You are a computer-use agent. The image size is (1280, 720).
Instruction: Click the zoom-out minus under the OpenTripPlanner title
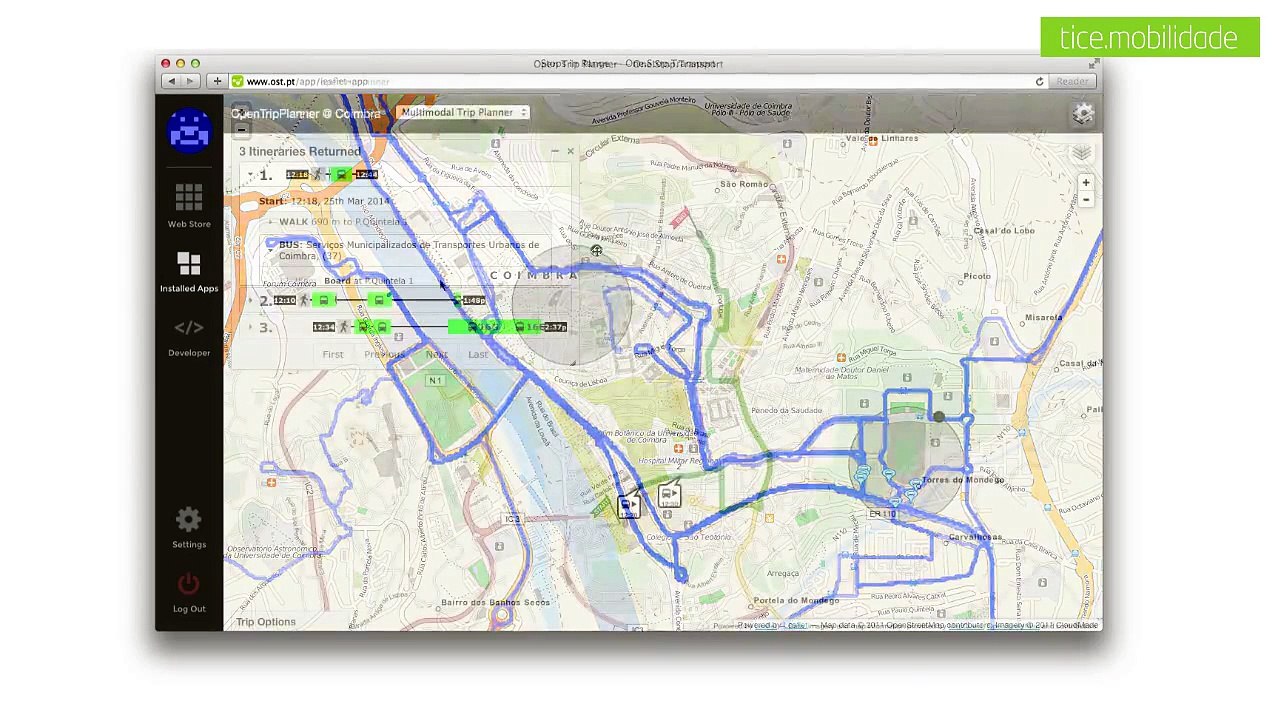tap(241, 130)
